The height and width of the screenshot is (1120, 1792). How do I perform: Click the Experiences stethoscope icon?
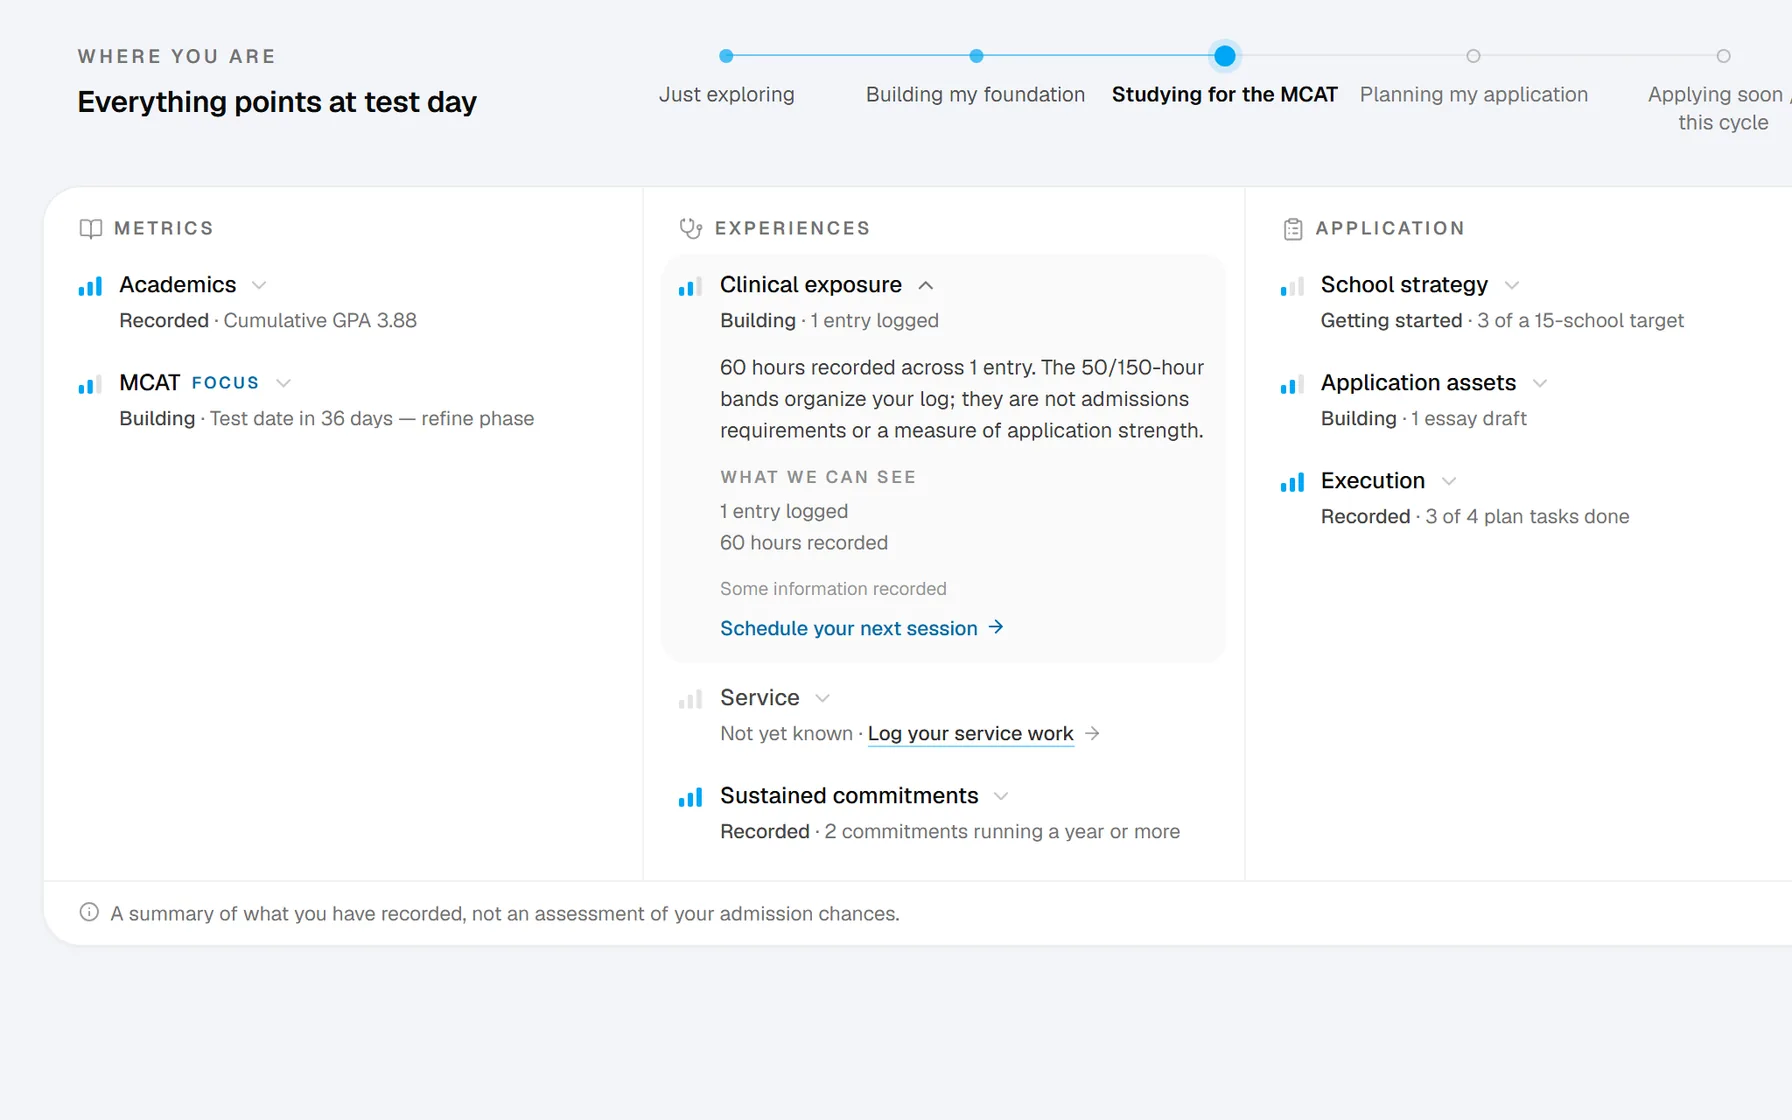coord(690,229)
